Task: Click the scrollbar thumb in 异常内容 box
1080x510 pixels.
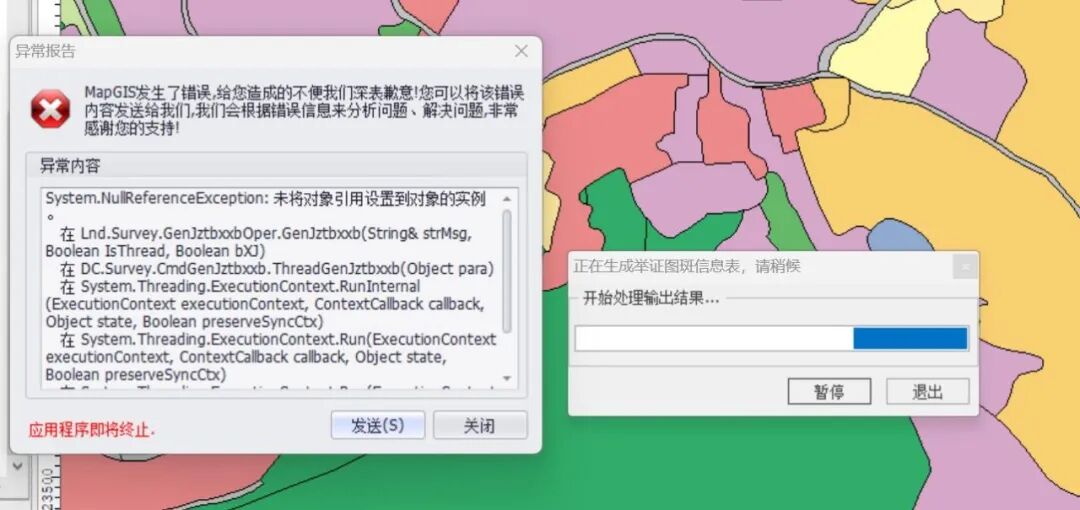Action: 507,272
